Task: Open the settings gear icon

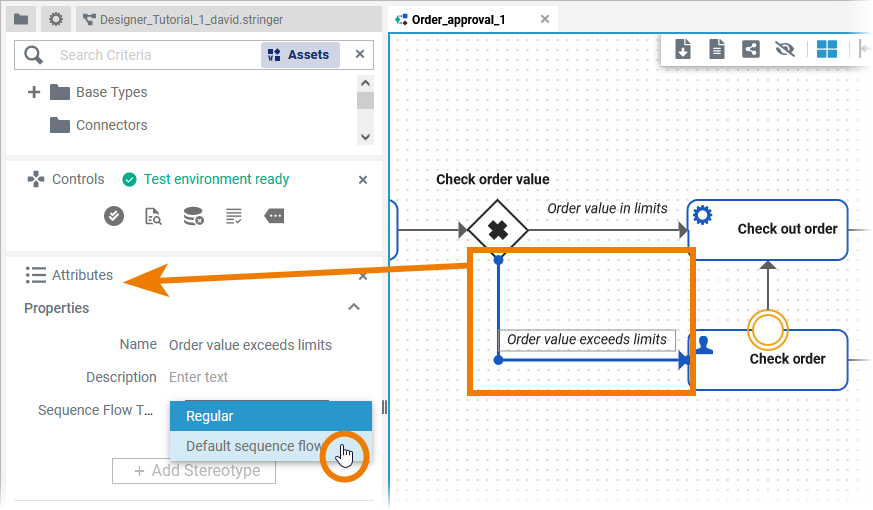Action: tap(56, 19)
